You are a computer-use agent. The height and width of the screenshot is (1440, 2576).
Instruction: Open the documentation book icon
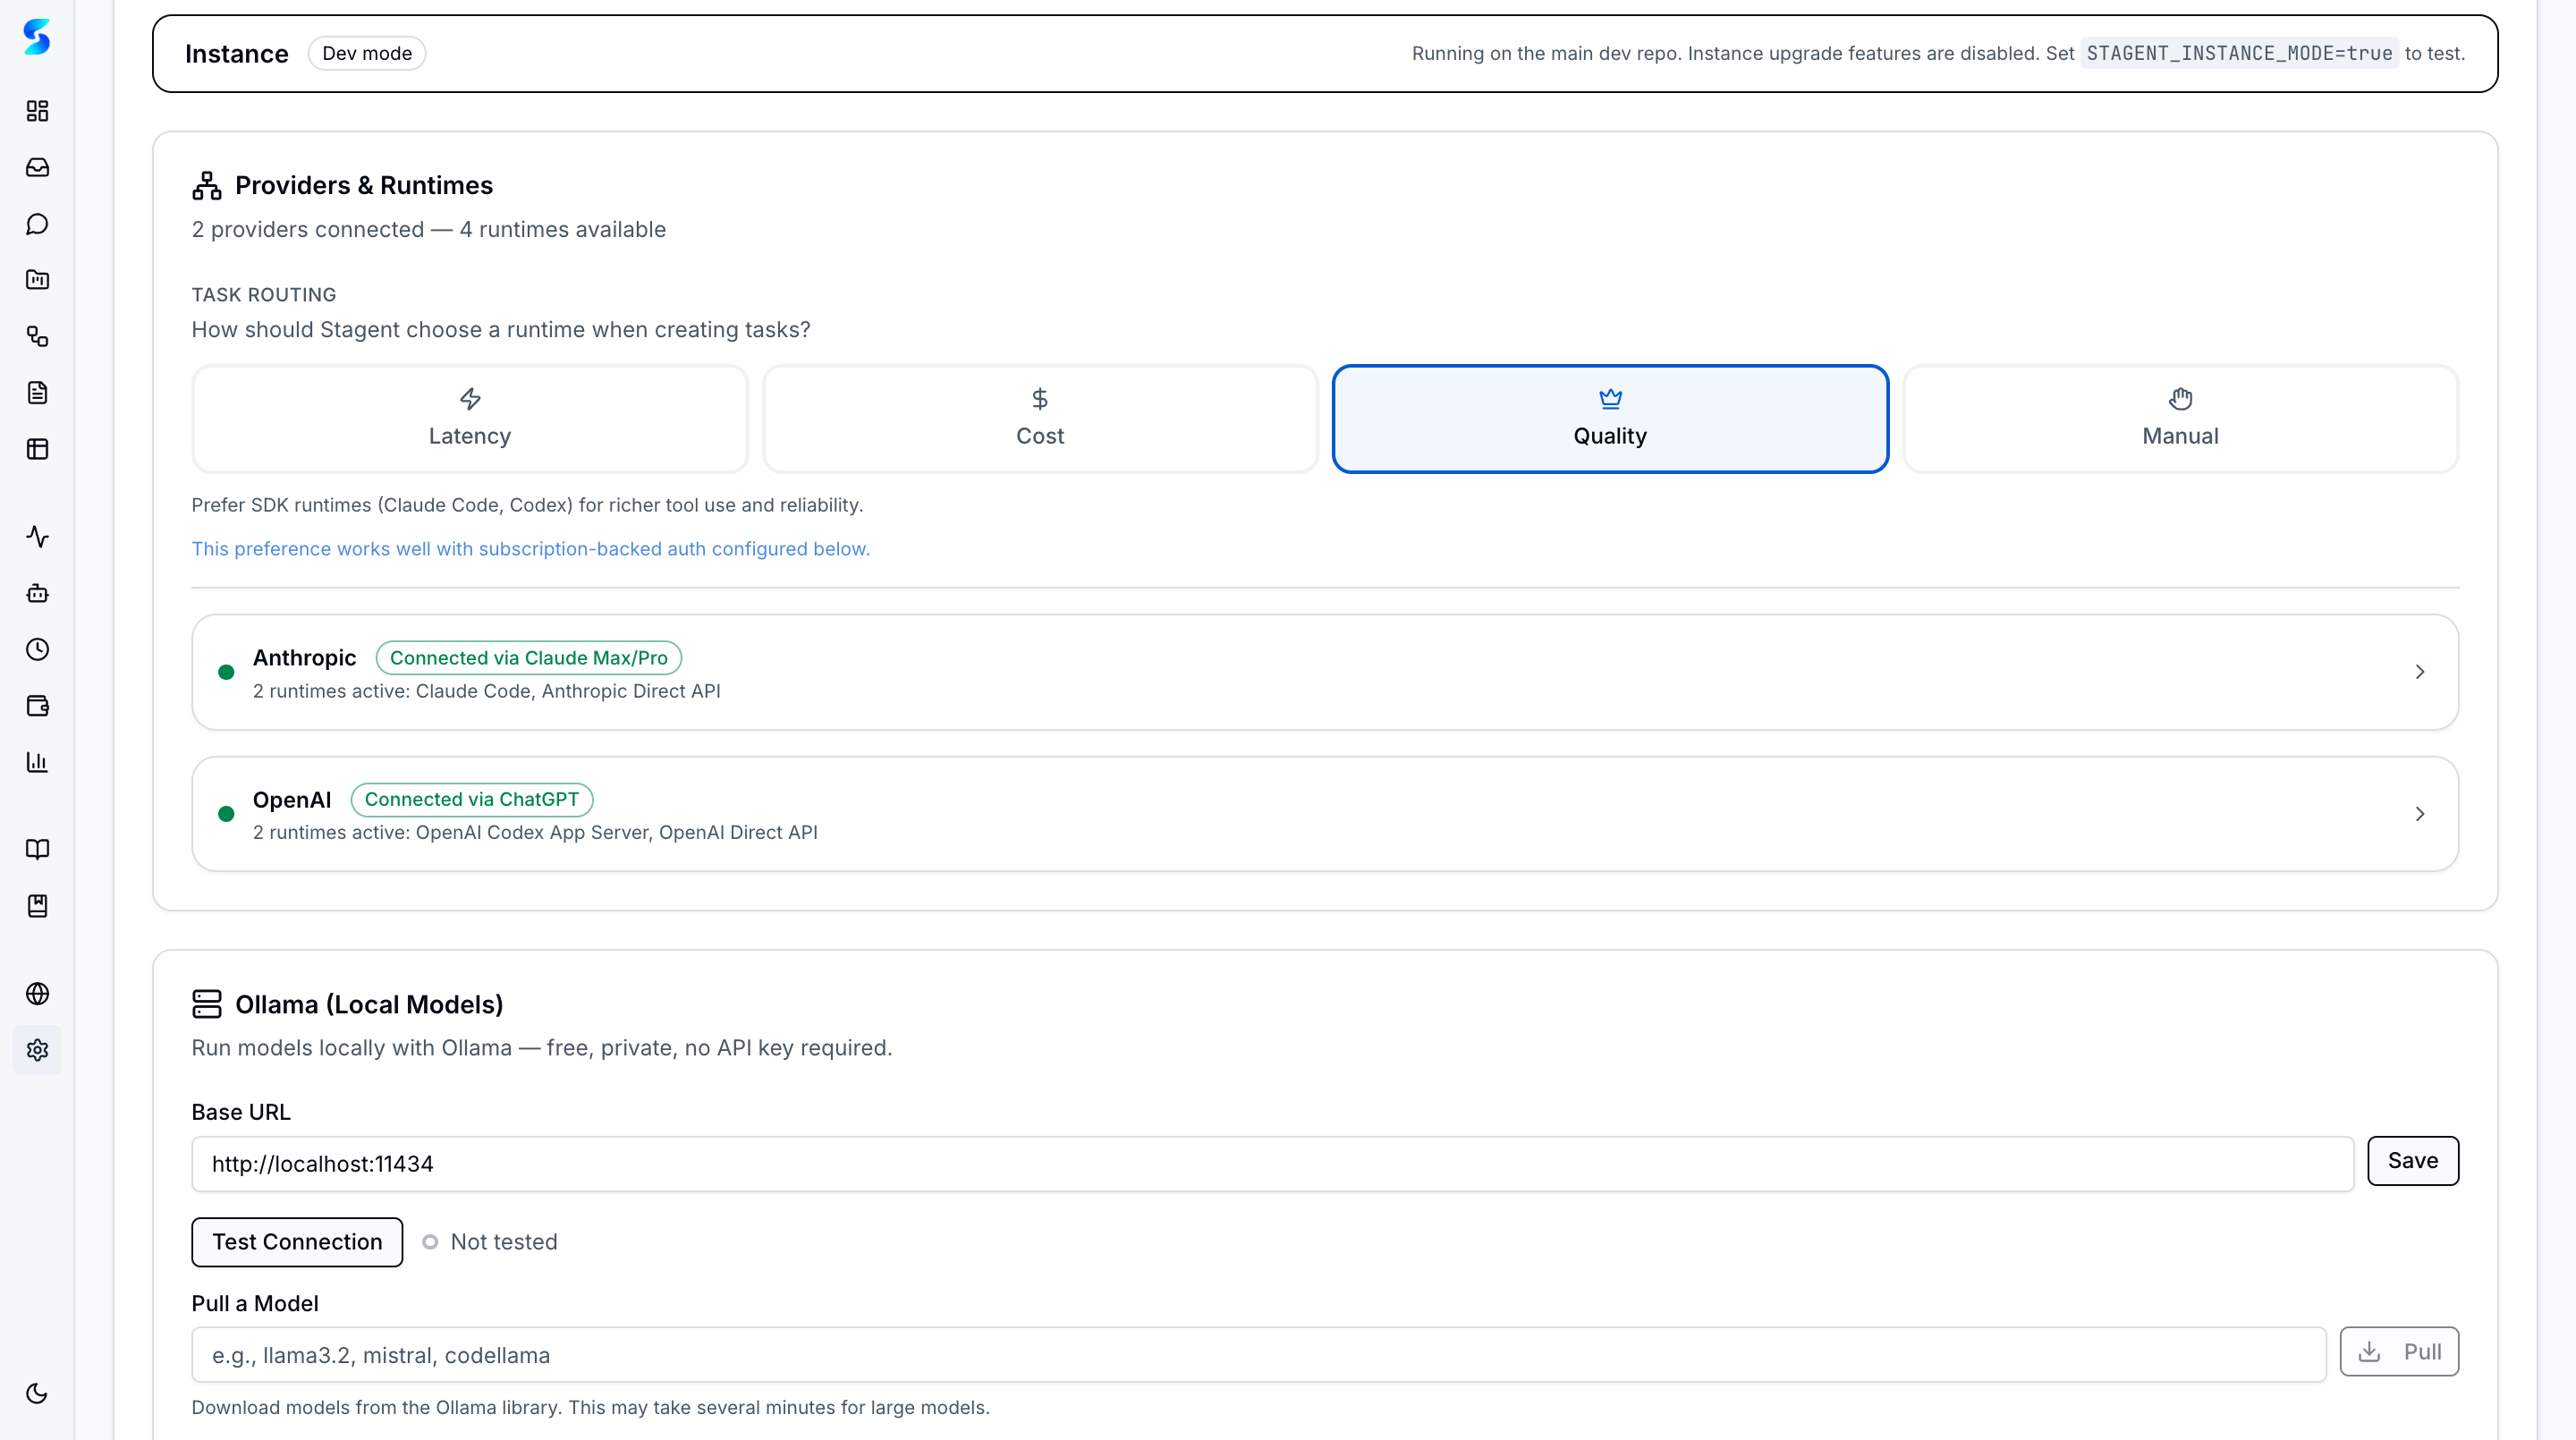(37, 849)
